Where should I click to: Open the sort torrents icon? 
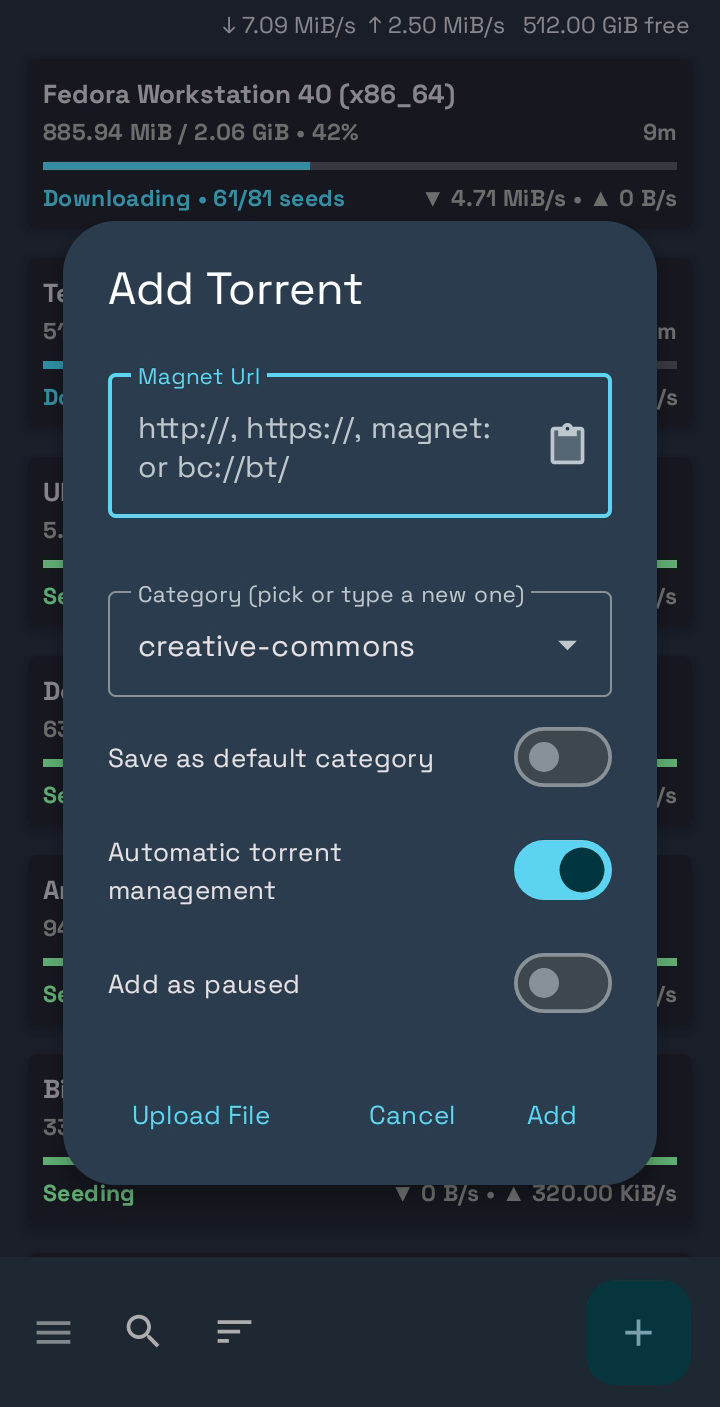click(x=234, y=1331)
